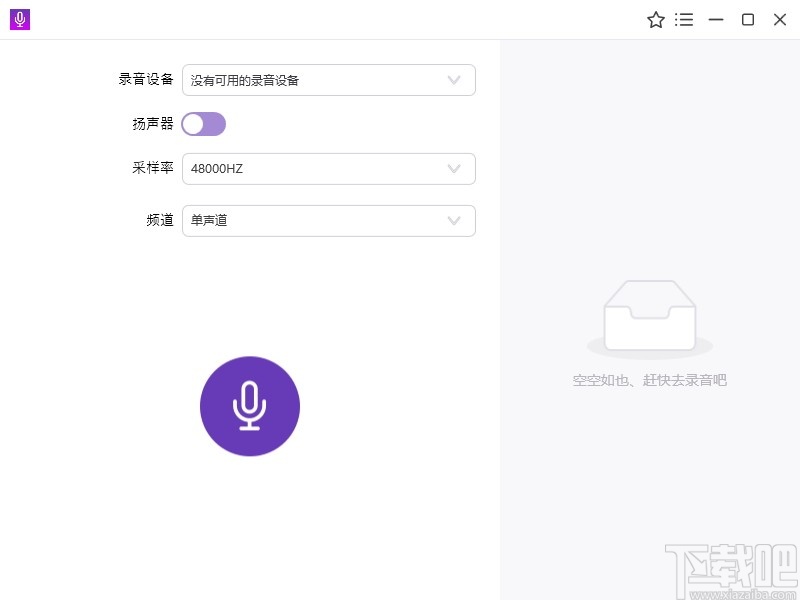This screenshot has height=600, width=800.
Task: Click the chevron arrow on the 采样率 box
Action: [x=455, y=168]
